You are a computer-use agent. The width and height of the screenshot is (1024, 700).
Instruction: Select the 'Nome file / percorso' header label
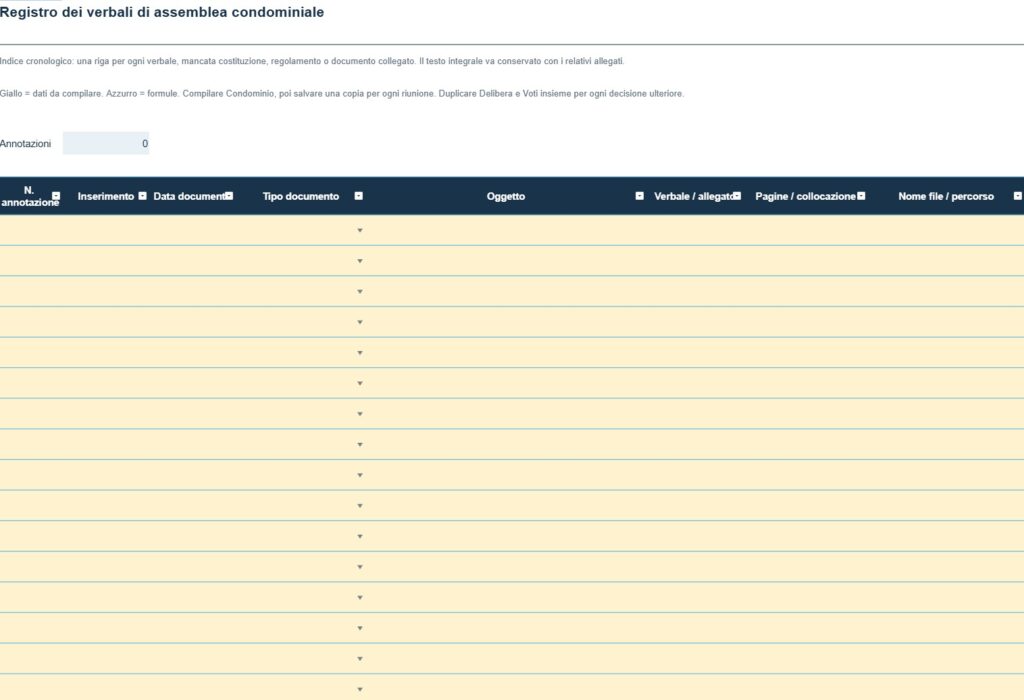point(946,196)
